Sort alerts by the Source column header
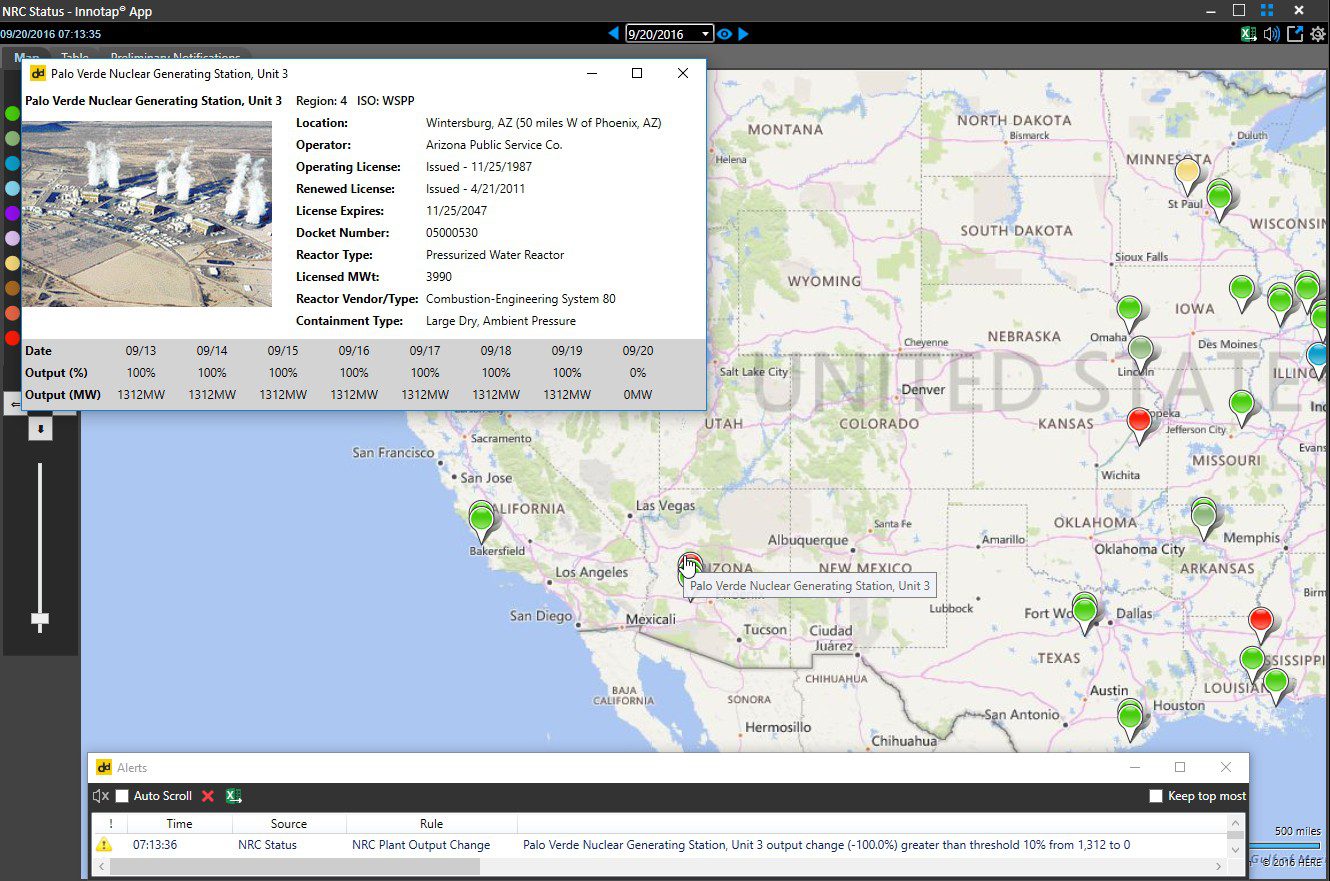Image resolution: width=1330 pixels, height=881 pixels. 289,824
